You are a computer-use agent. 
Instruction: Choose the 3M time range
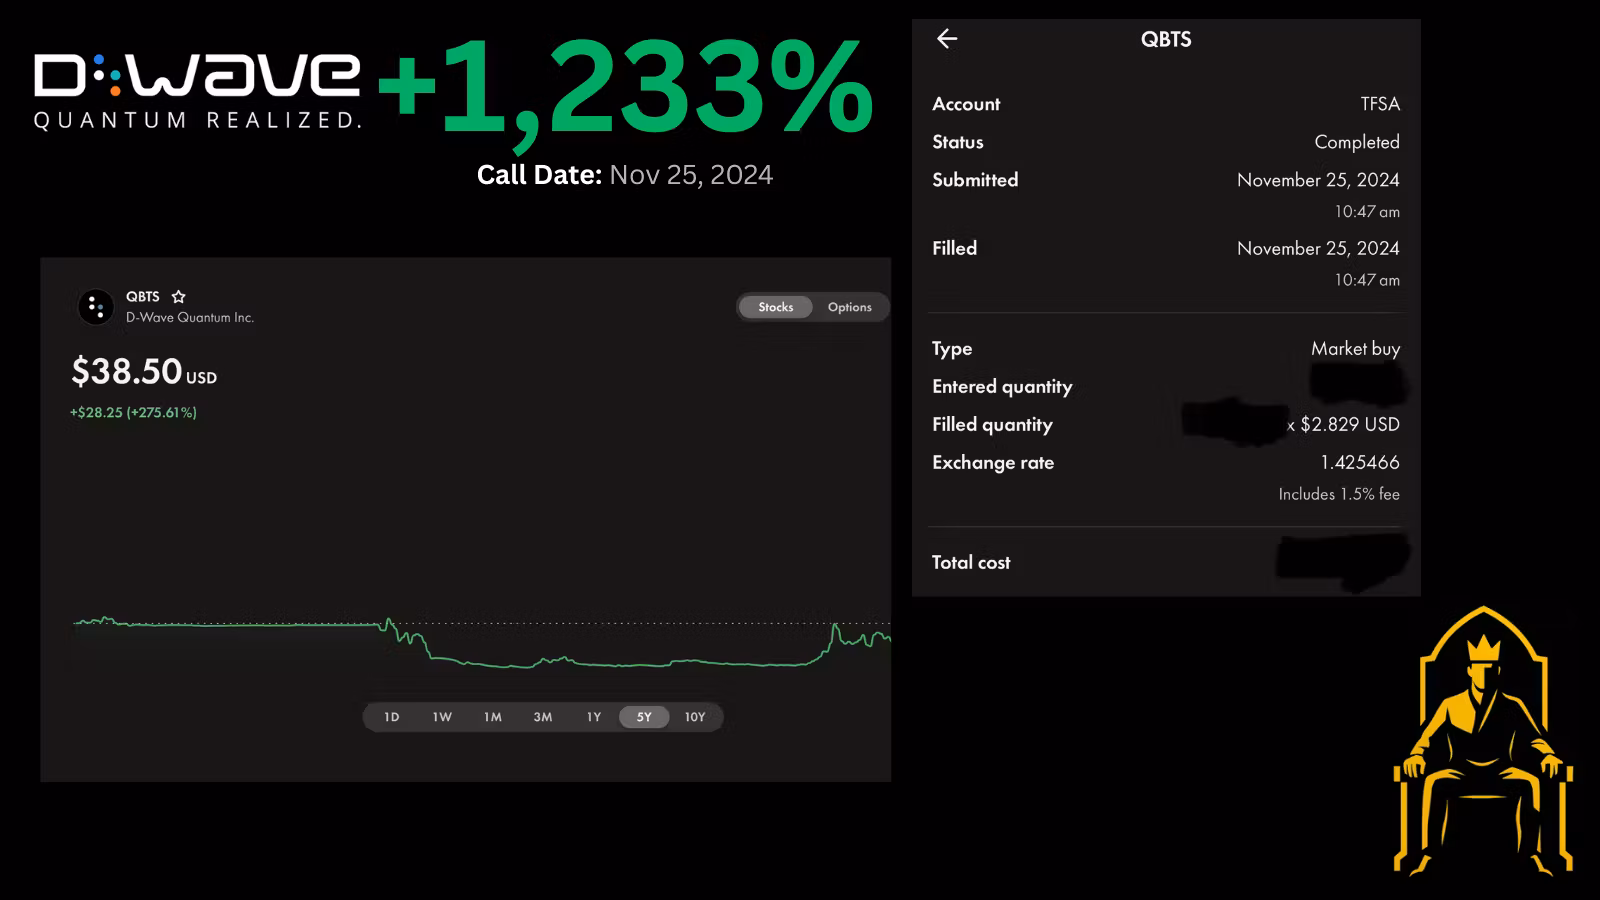pos(543,717)
